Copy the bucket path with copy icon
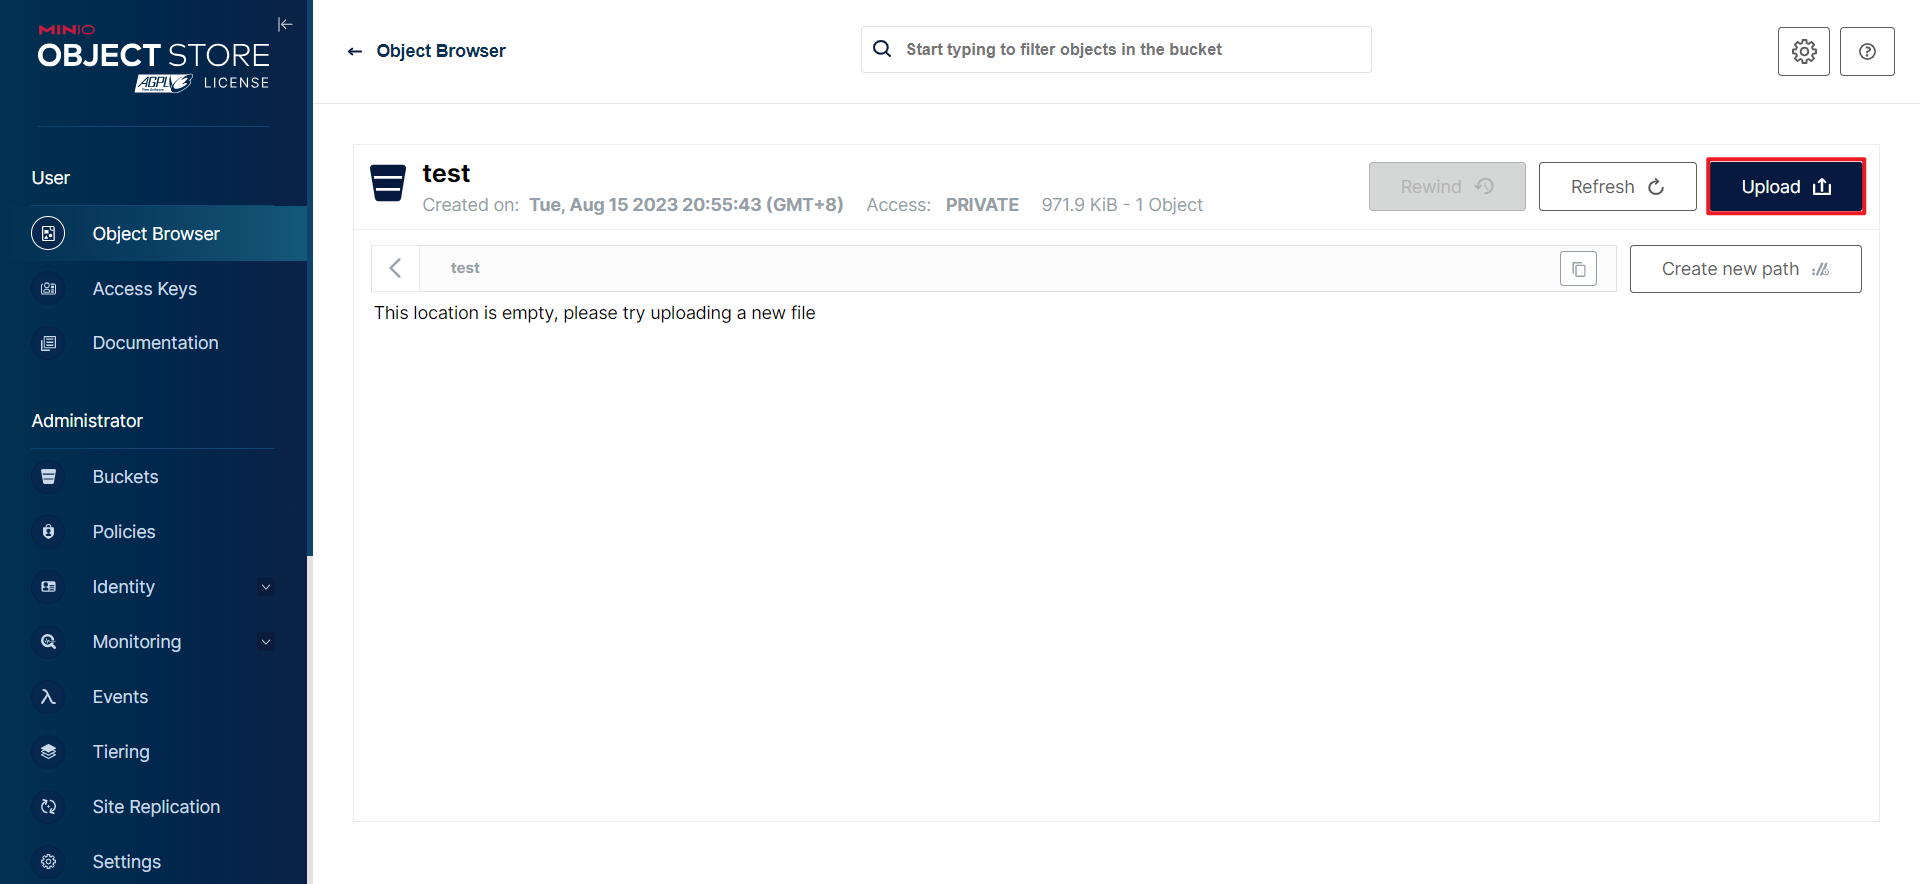Screen dimensions: 1920x884 pyautogui.click(x=1578, y=269)
